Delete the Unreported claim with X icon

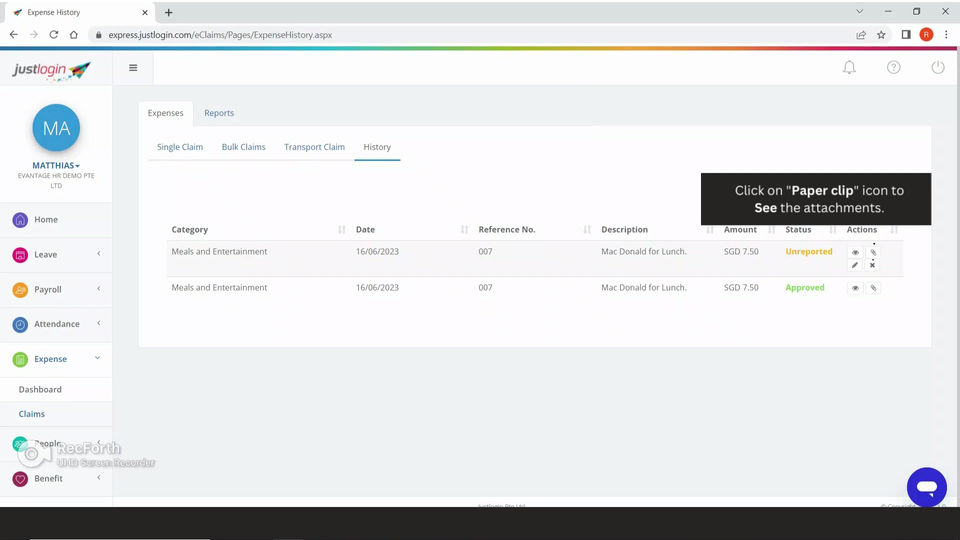(873, 265)
